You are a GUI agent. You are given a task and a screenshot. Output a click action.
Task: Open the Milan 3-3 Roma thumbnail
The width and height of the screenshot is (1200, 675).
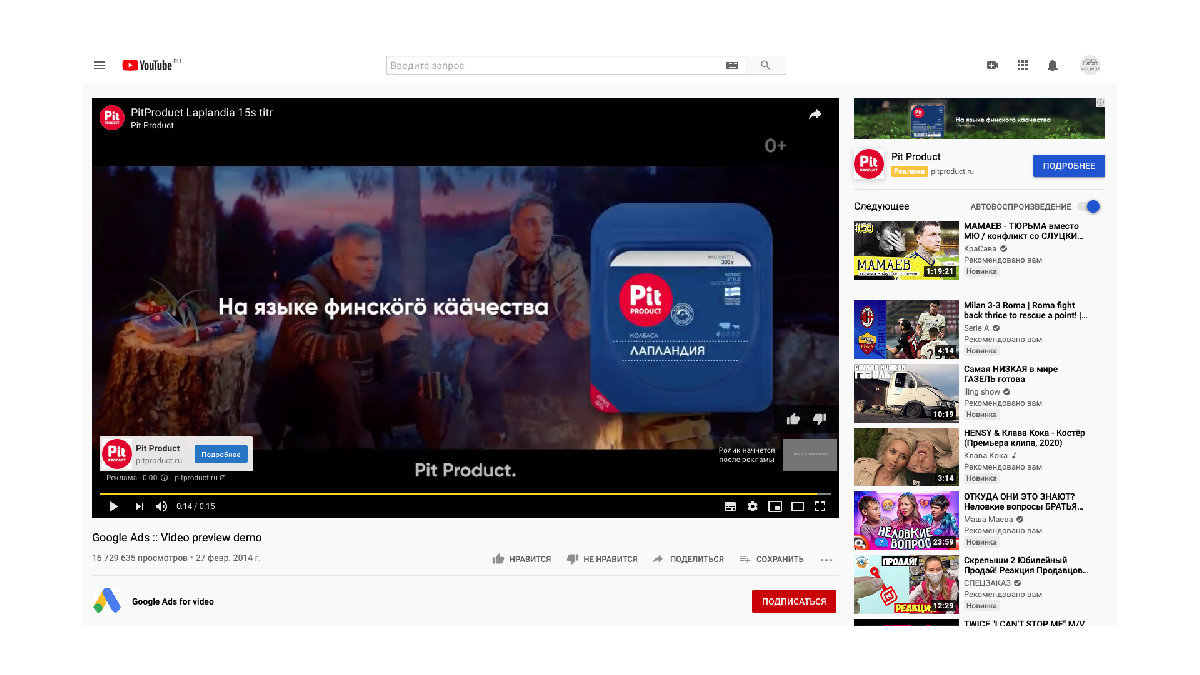point(906,329)
